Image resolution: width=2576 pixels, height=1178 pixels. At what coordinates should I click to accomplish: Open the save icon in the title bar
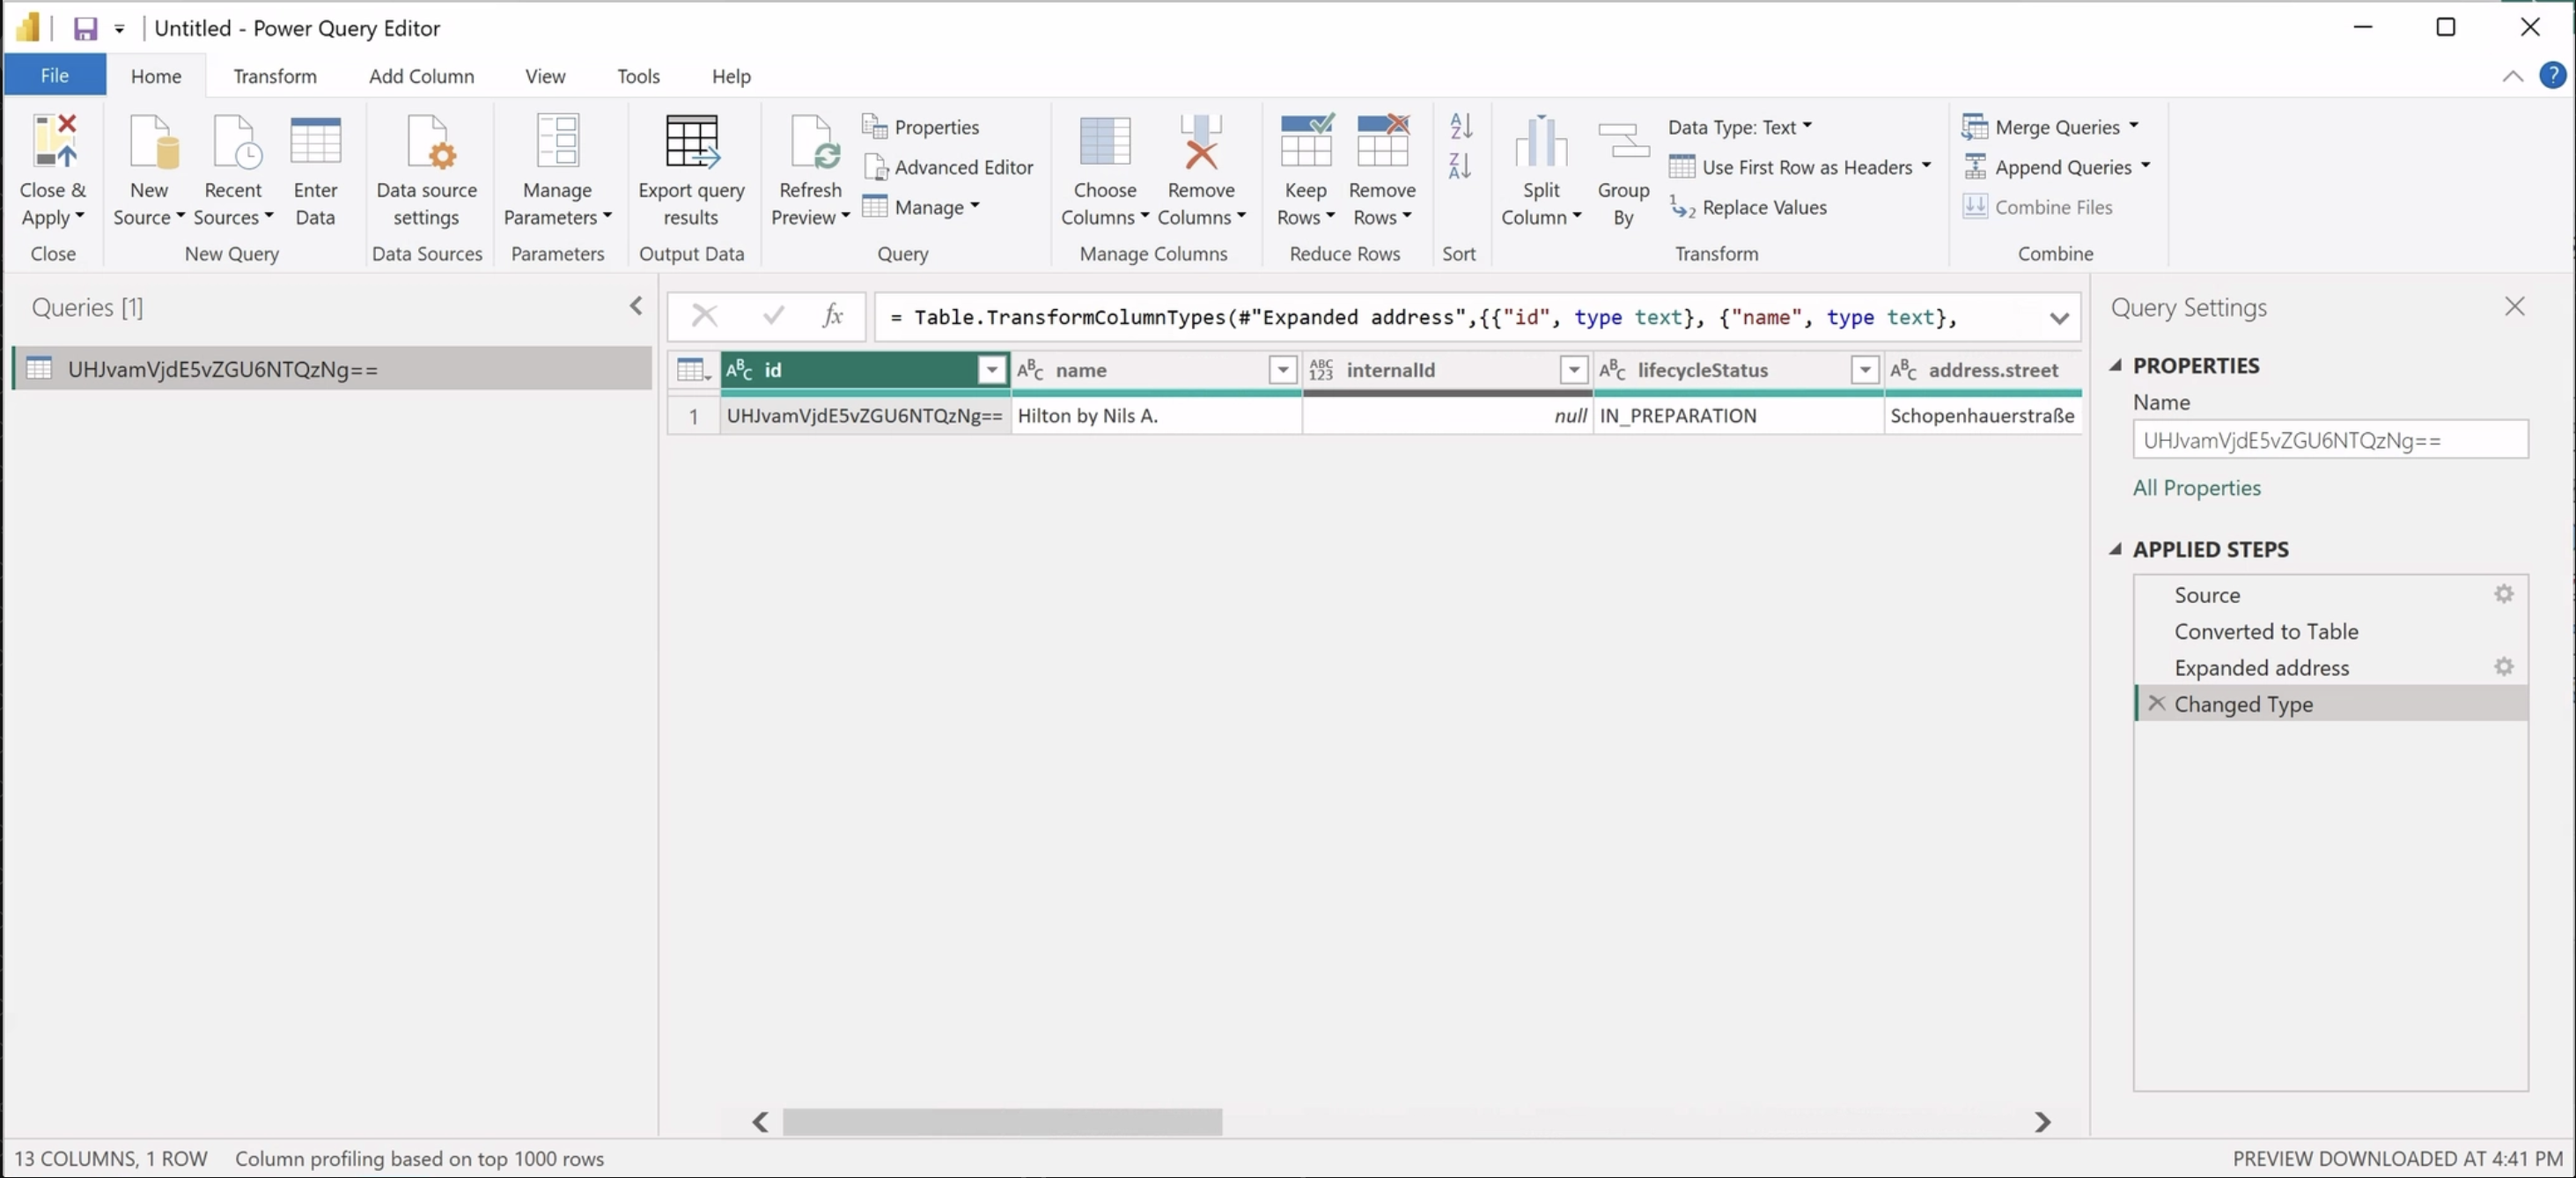(85, 28)
